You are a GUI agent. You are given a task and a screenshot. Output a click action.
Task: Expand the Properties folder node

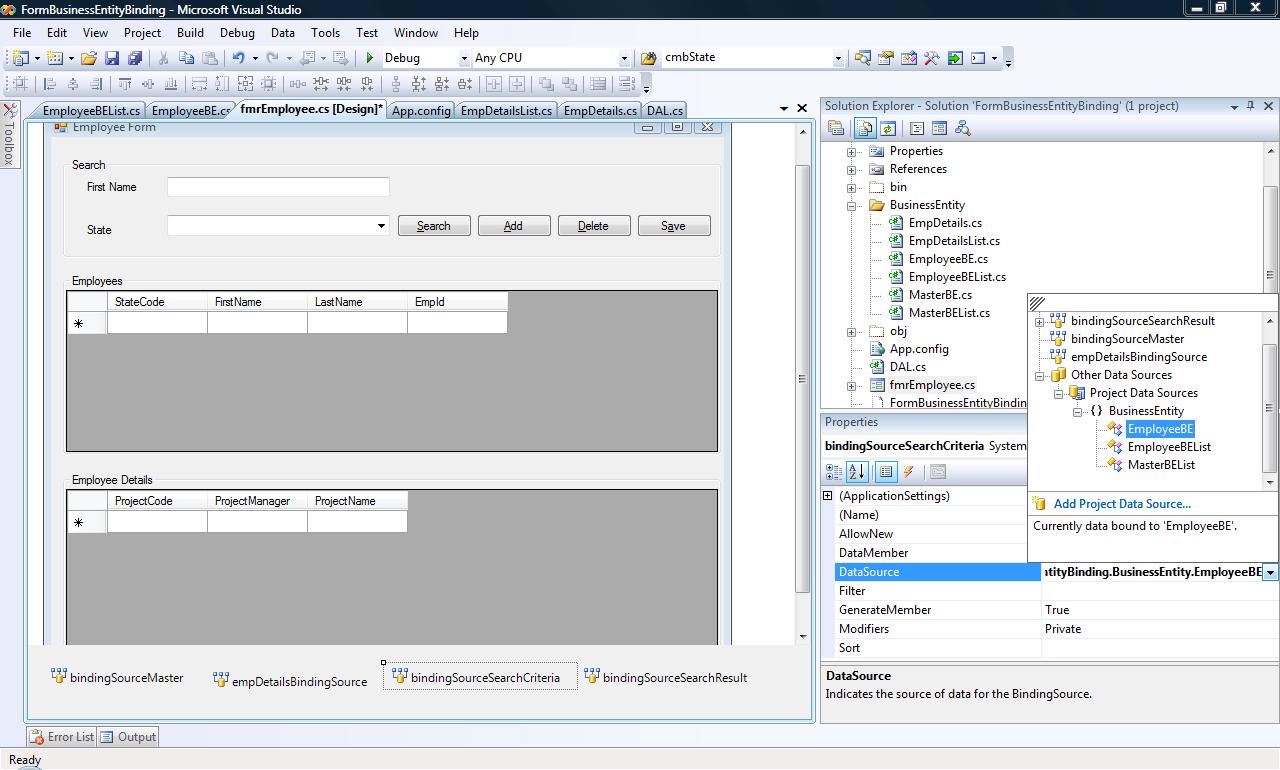852,152
